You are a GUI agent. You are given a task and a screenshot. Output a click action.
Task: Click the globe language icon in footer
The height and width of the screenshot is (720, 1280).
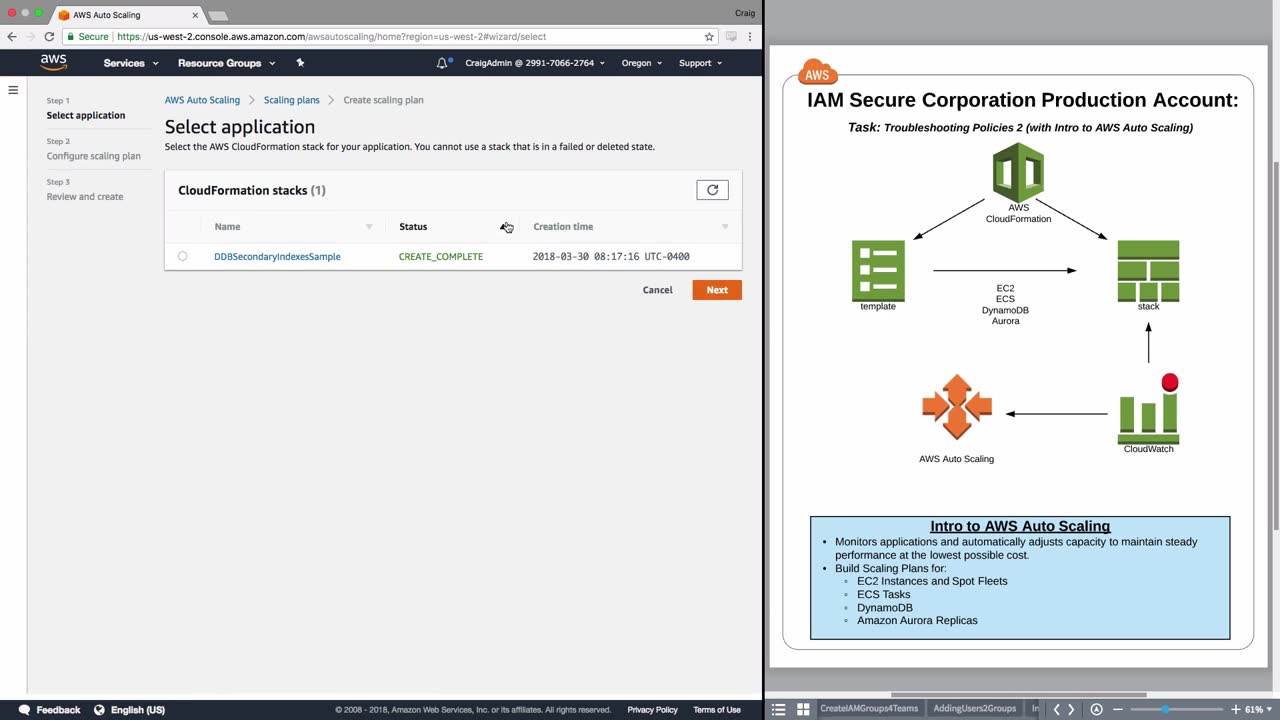[x=99, y=710]
